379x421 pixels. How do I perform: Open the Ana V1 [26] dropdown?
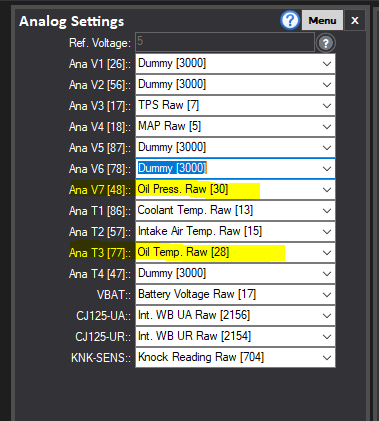(x=235, y=64)
